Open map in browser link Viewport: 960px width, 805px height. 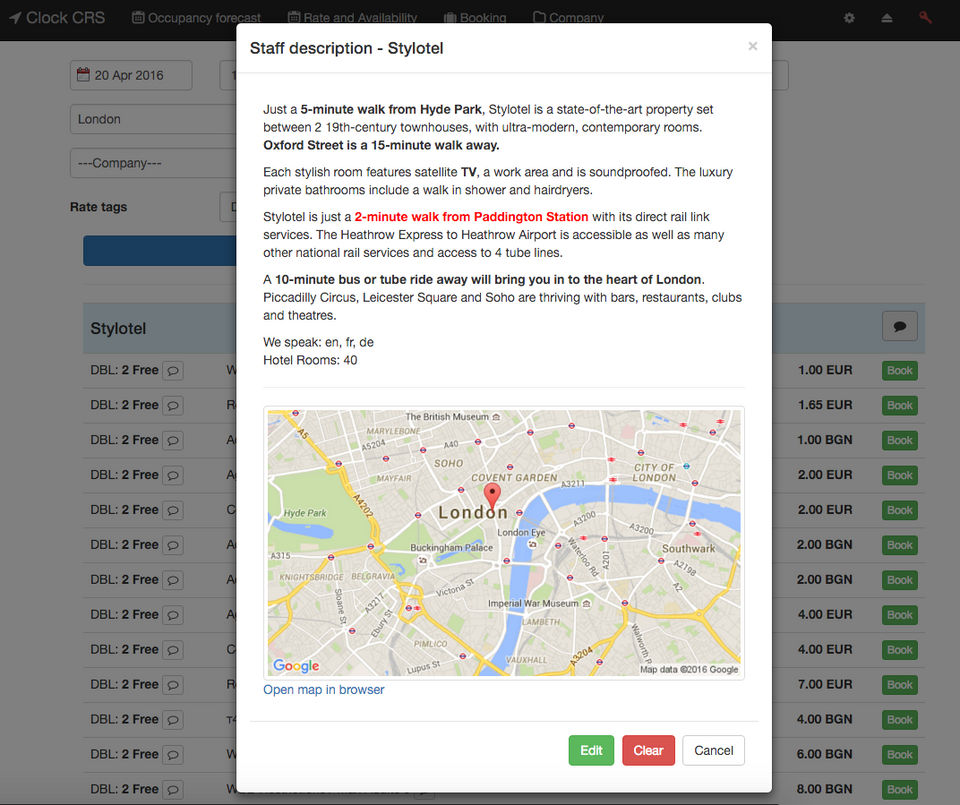coord(323,690)
